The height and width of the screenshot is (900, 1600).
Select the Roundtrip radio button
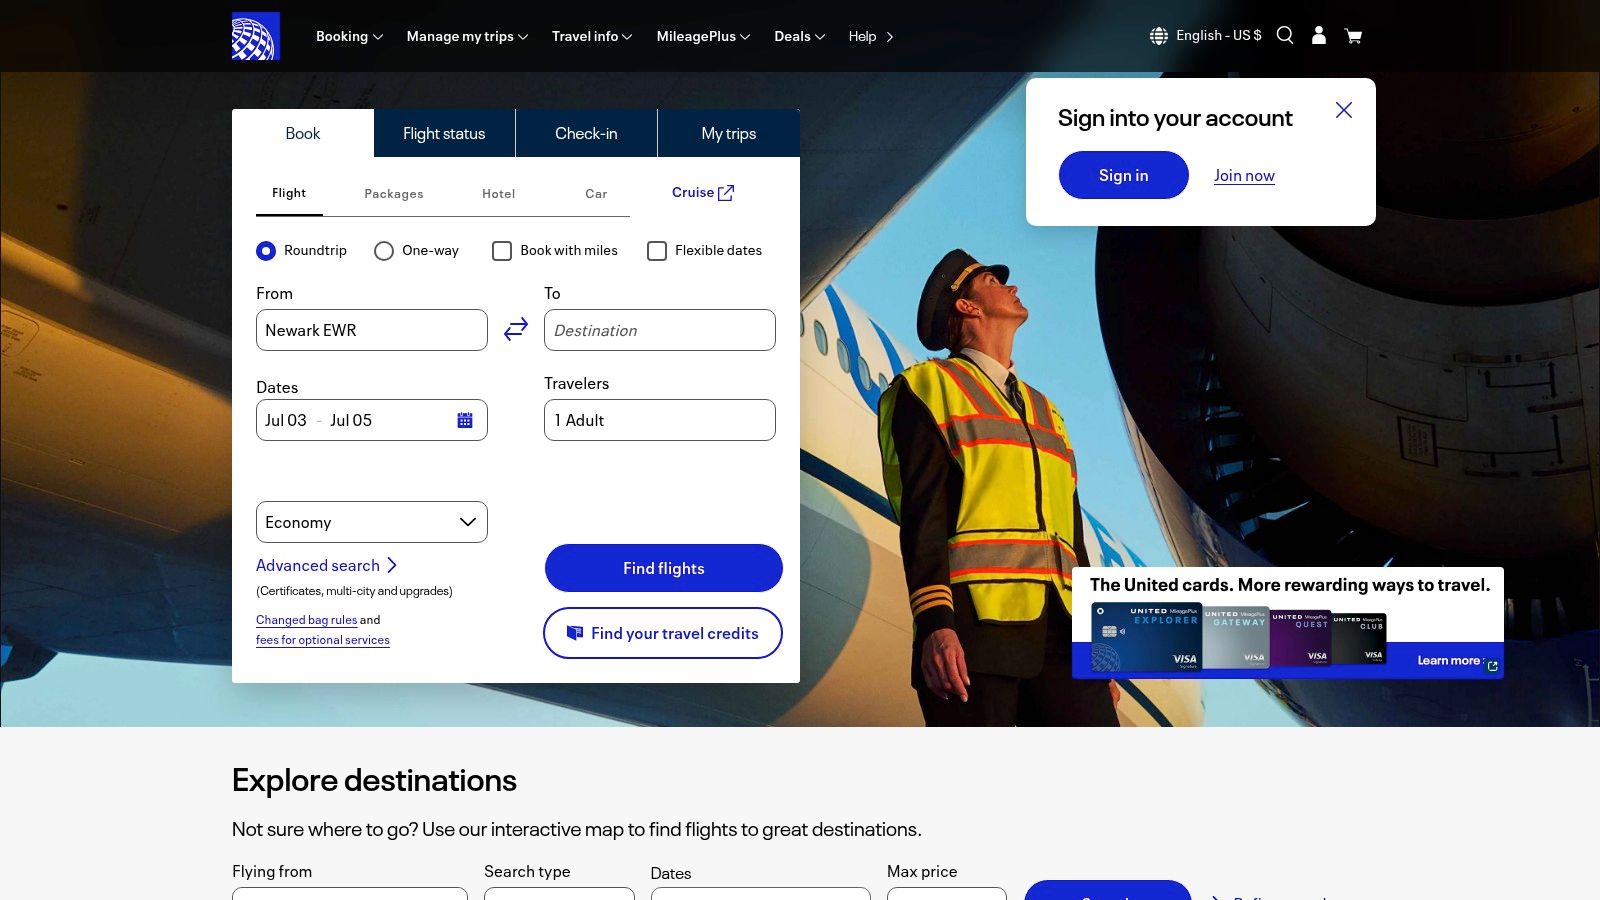266,251
